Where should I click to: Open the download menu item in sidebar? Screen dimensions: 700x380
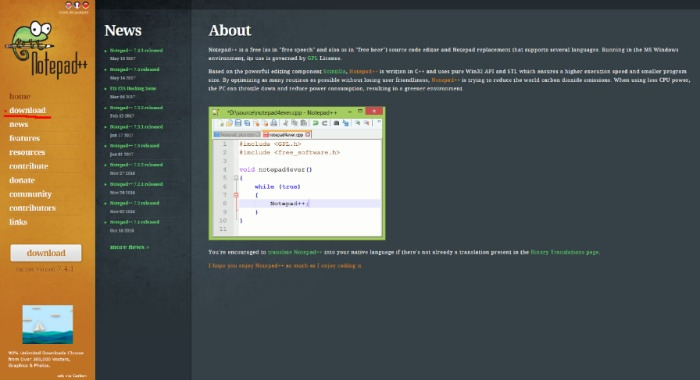click(27, 110)
